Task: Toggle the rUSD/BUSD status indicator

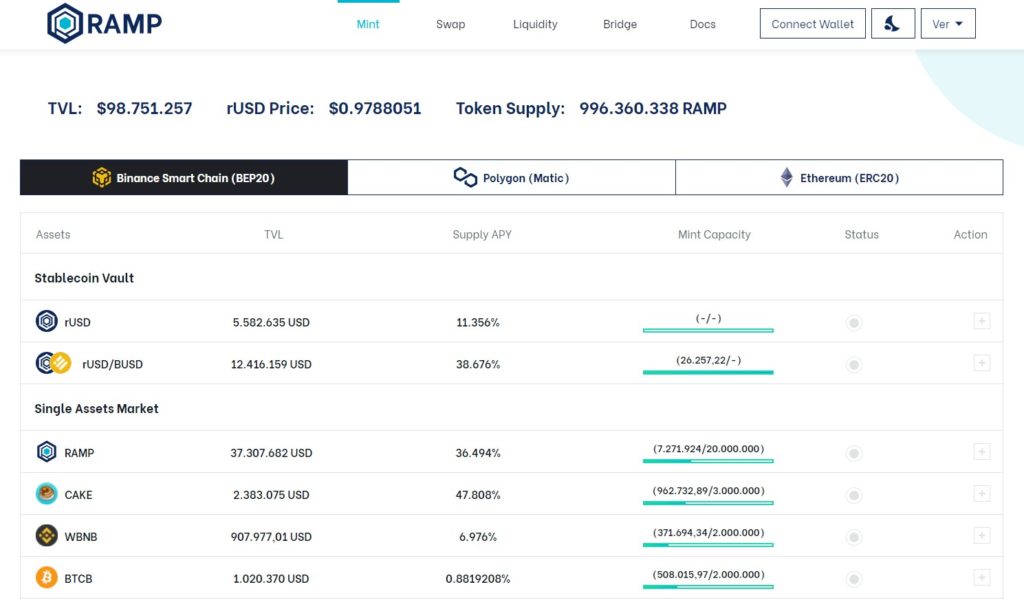Action: (854, 364)
